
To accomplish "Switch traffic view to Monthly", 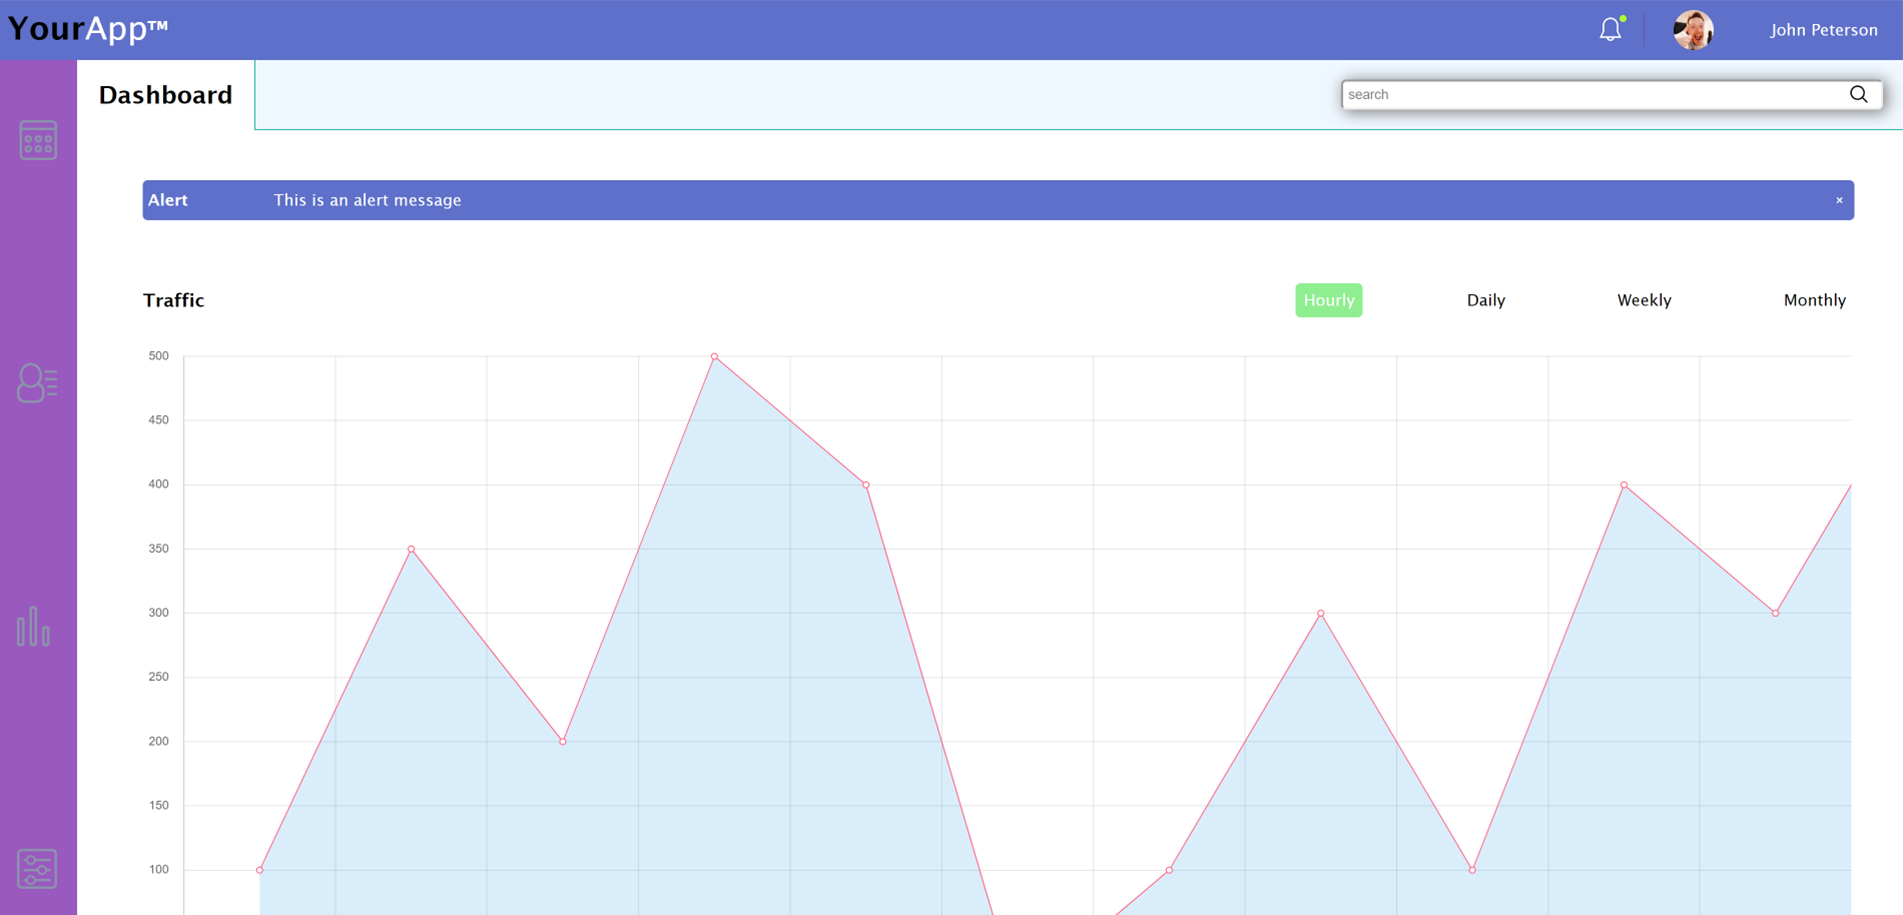I will [1815, 300].
